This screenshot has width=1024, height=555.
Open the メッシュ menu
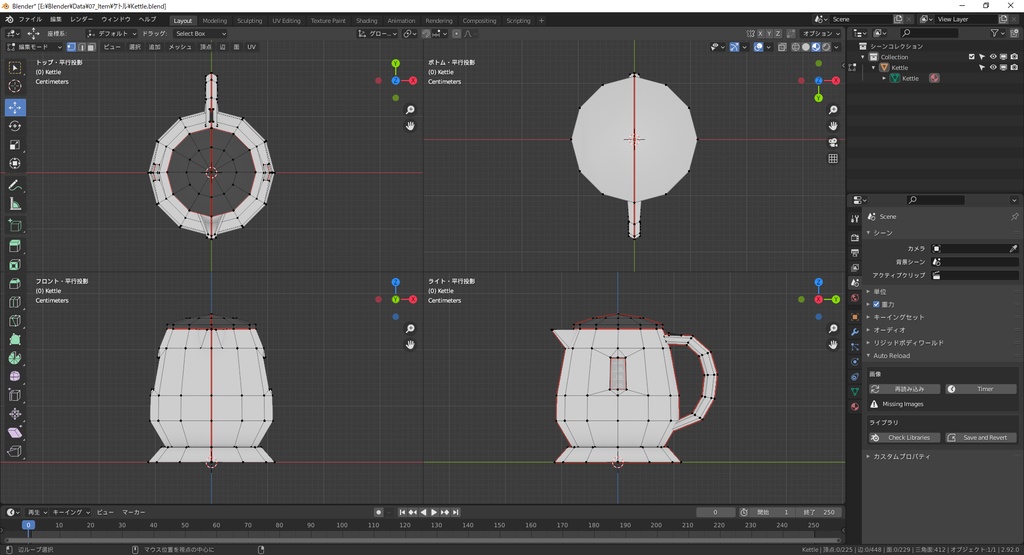point(180,47)
